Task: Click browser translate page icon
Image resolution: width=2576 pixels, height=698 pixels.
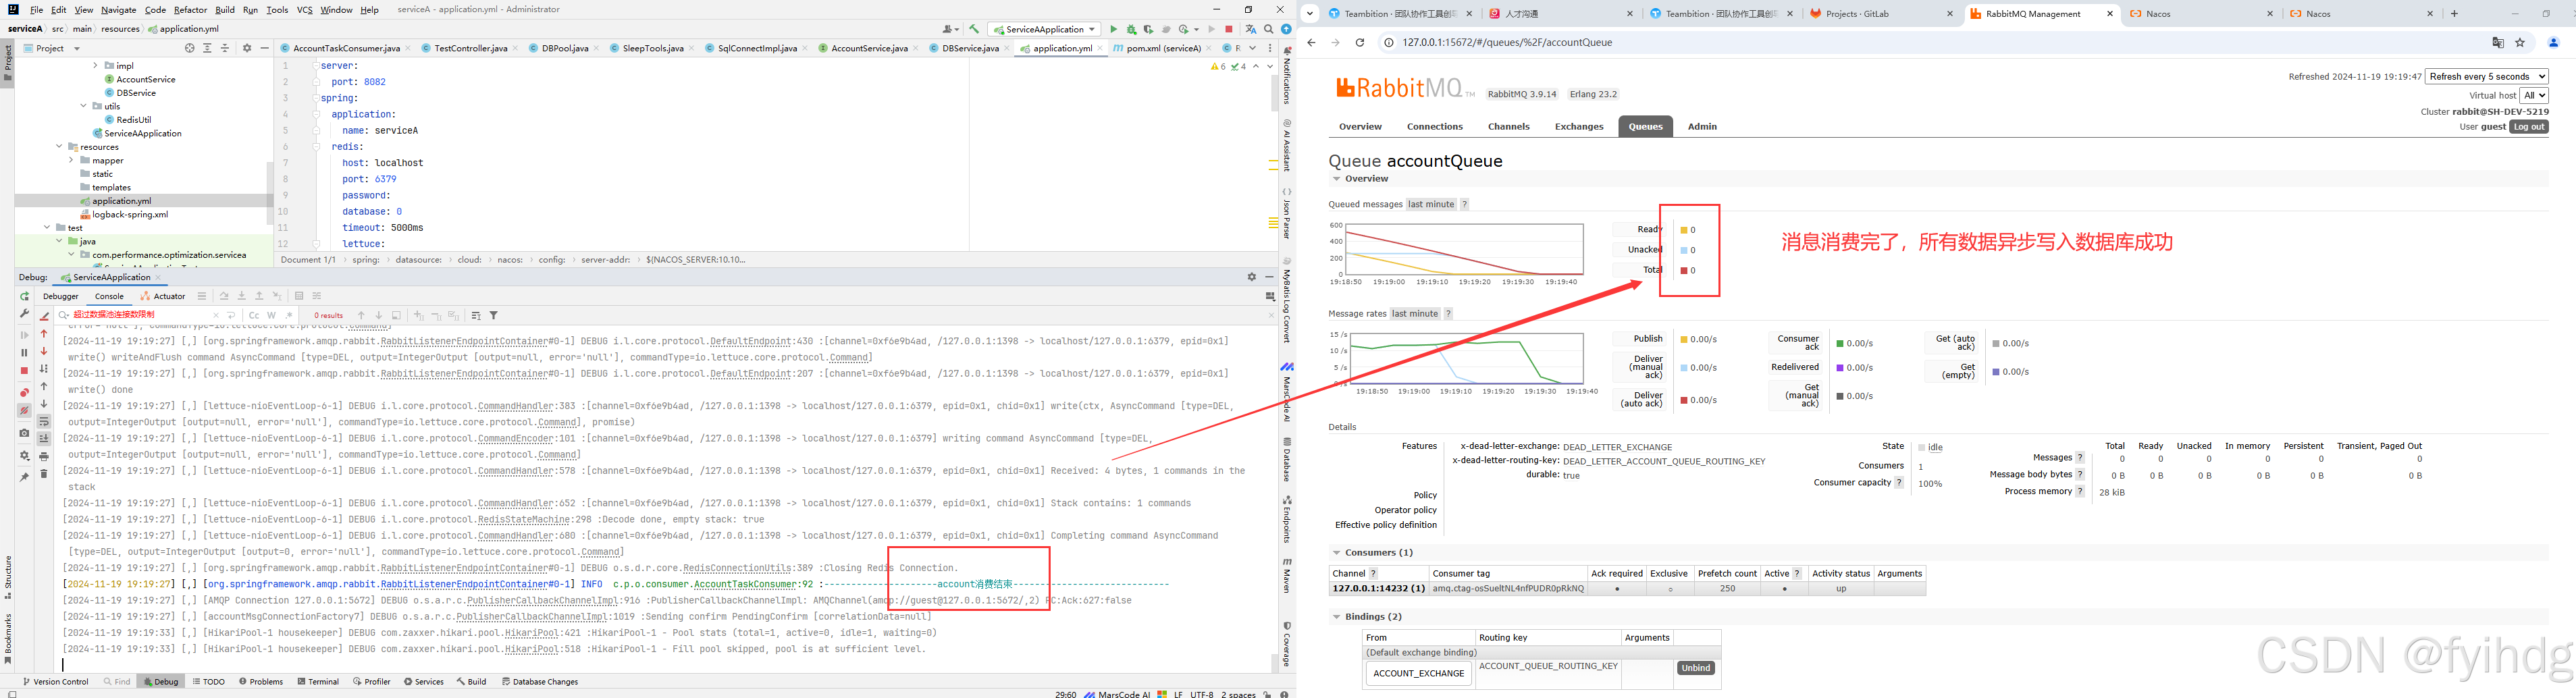Action: pos(2498,42)
